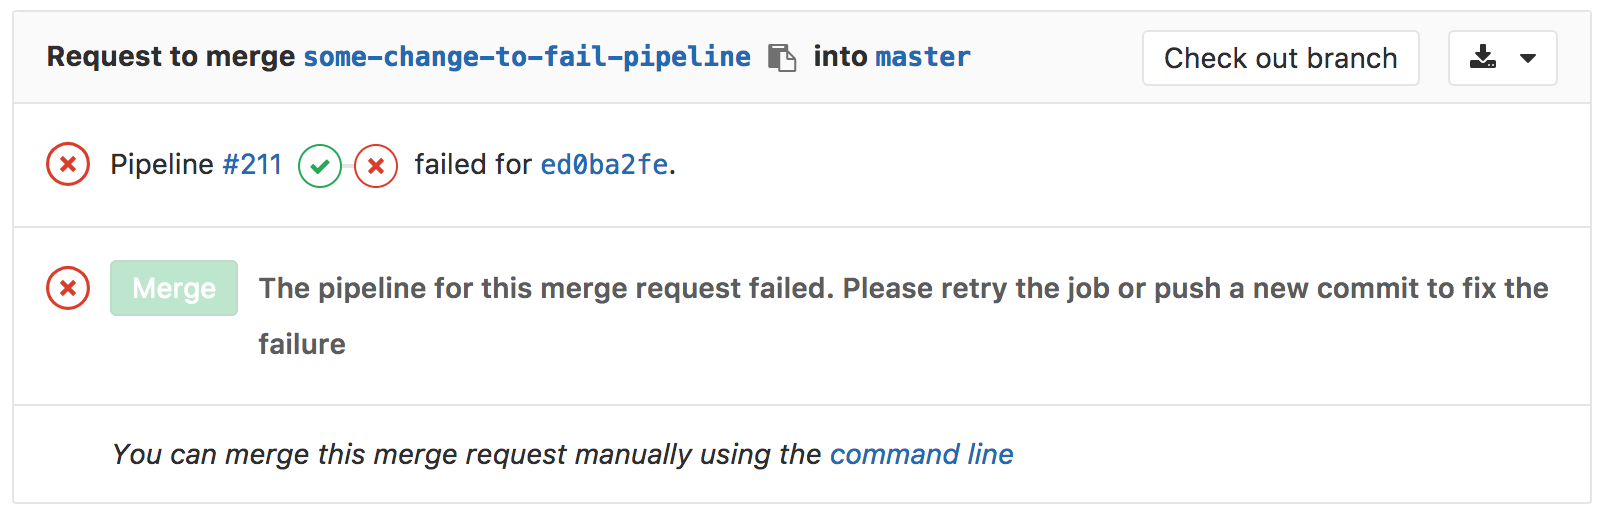Open the passed stage green check icon
1602x512 pixels.
(x=320, y=166)
